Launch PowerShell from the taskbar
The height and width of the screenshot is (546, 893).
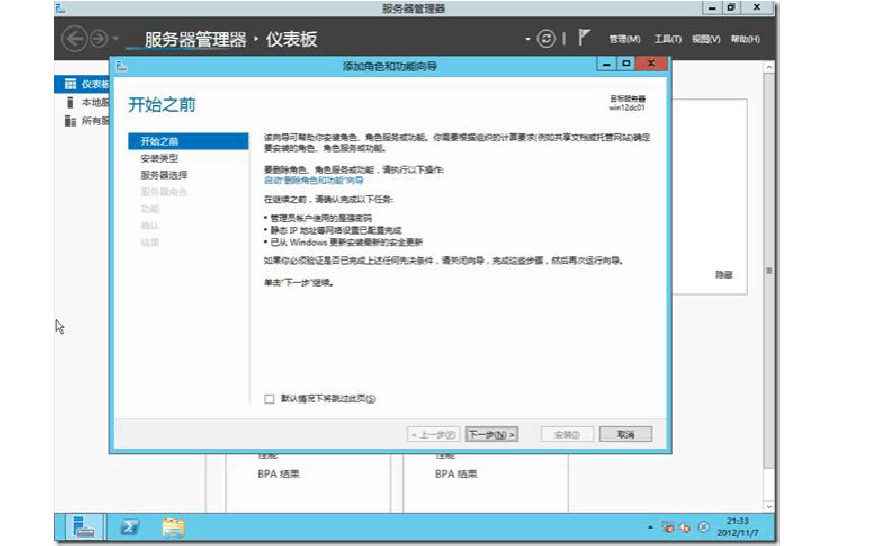(130, 526)
